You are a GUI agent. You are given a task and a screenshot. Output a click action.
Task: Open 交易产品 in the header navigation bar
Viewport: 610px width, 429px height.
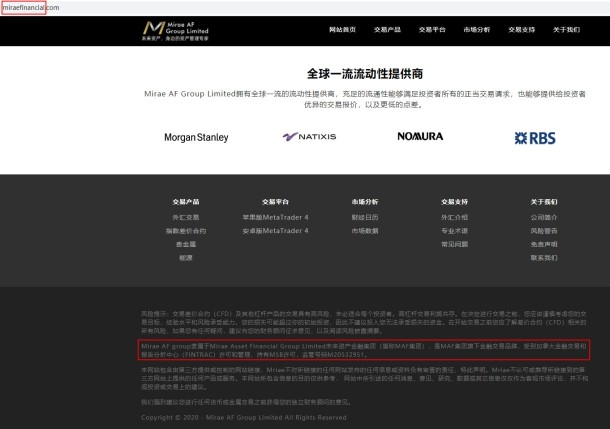click(x=387, y=30)
